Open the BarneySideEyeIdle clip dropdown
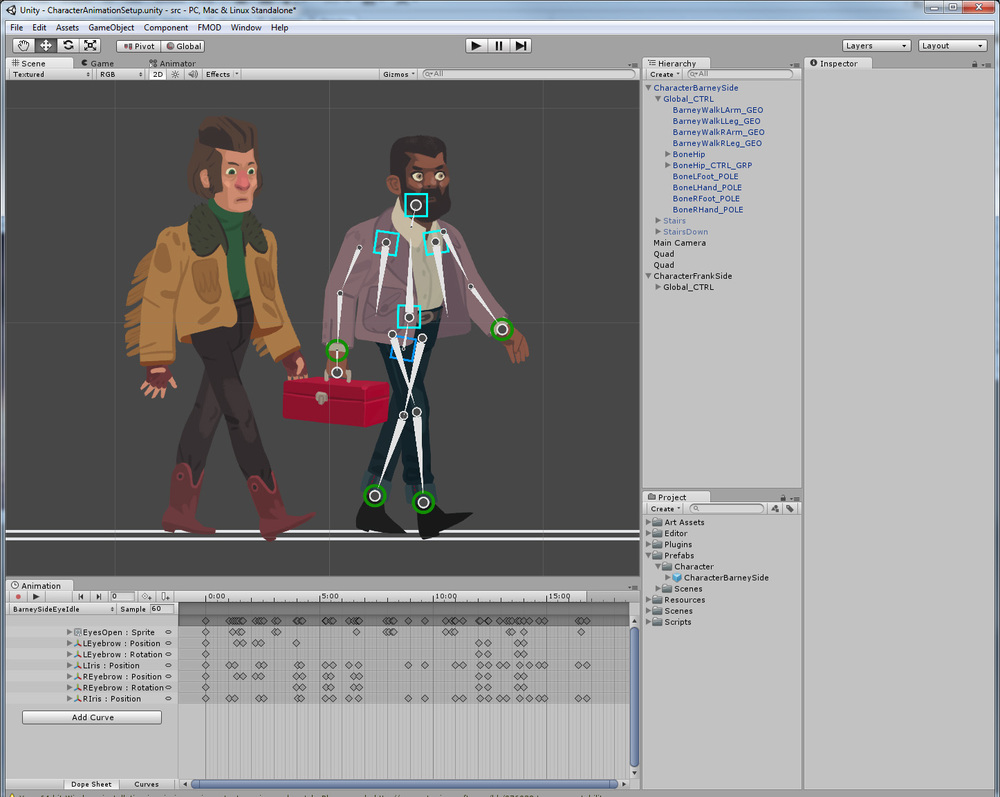The image size is (1000, 797). (x=62, y=610)
